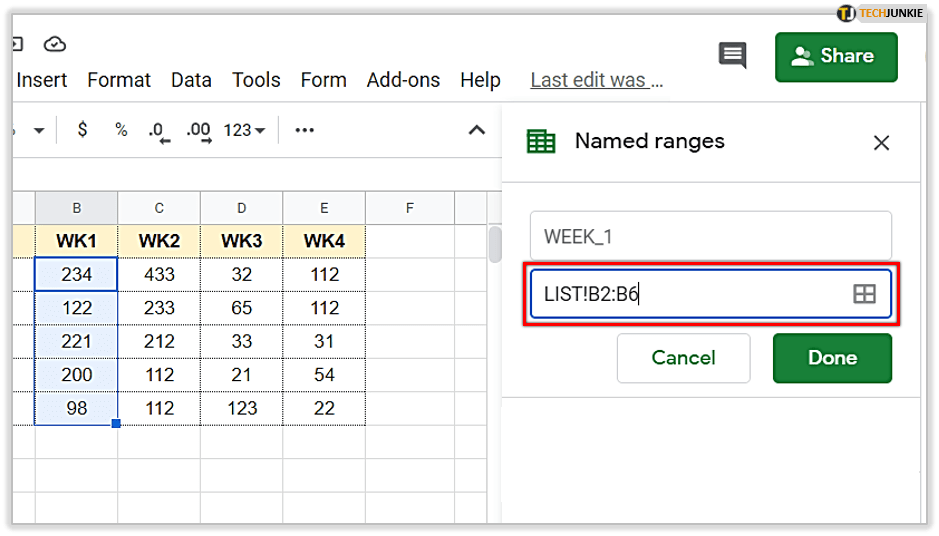Screen dimensions: 939x536
Task: Click the LIST!B2:B6 range input field
Action: 690,294
